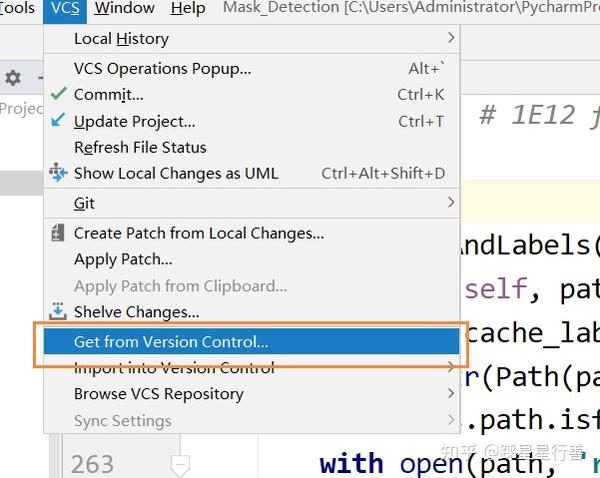Choose Apply Patch... menu item
This screenshot has height=478, width=600.
[x=123, y=259]
